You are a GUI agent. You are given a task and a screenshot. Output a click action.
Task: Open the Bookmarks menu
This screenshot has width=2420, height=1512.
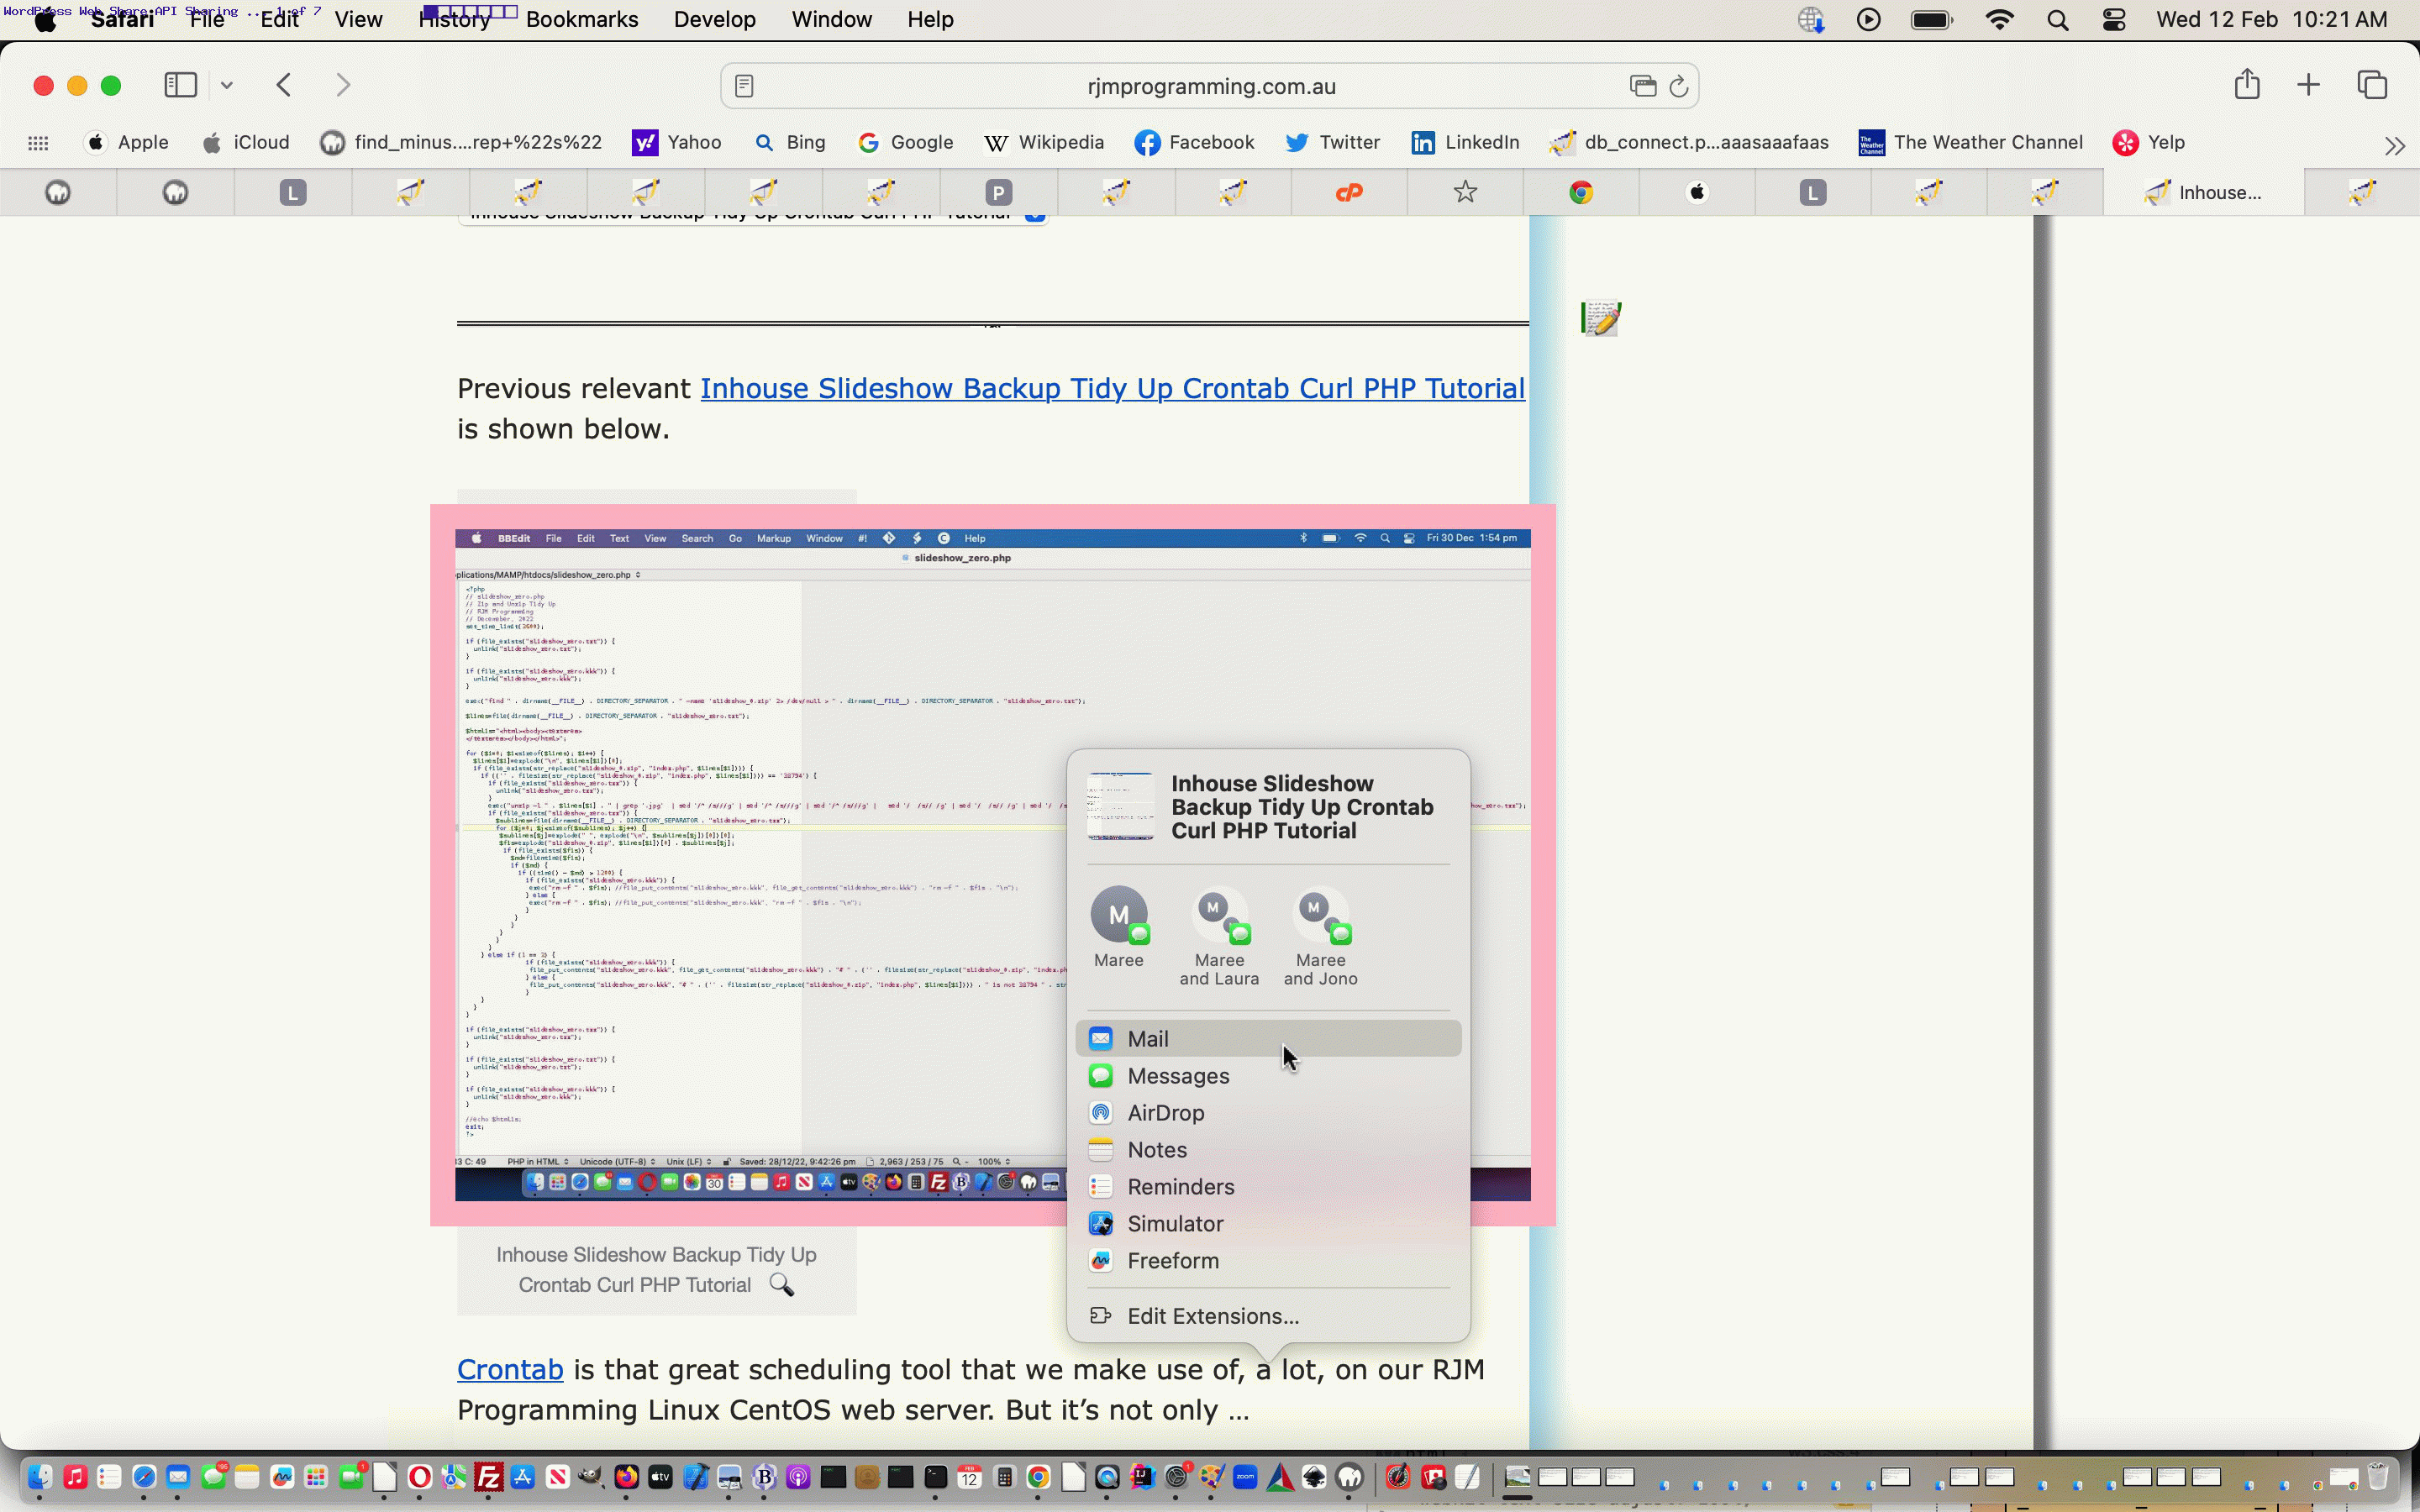click(x=582, y=19)
